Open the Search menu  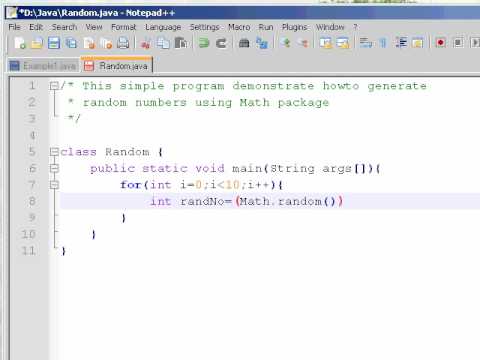coord(64,27)
